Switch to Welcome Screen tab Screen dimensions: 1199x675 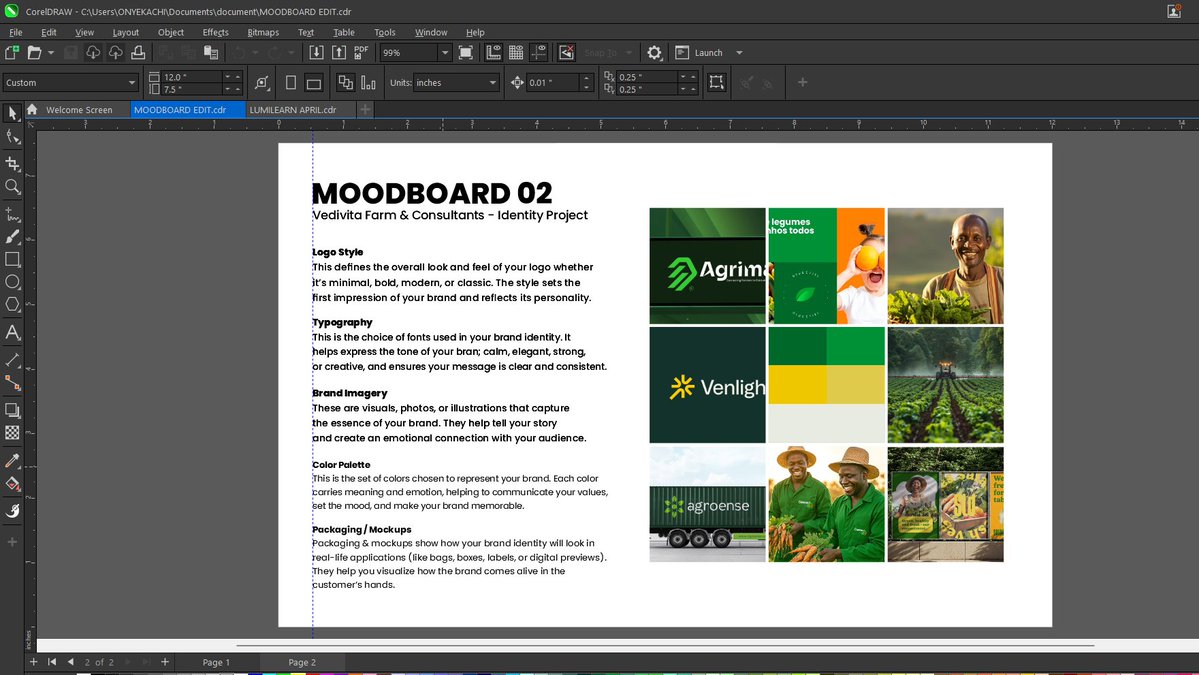79,110
